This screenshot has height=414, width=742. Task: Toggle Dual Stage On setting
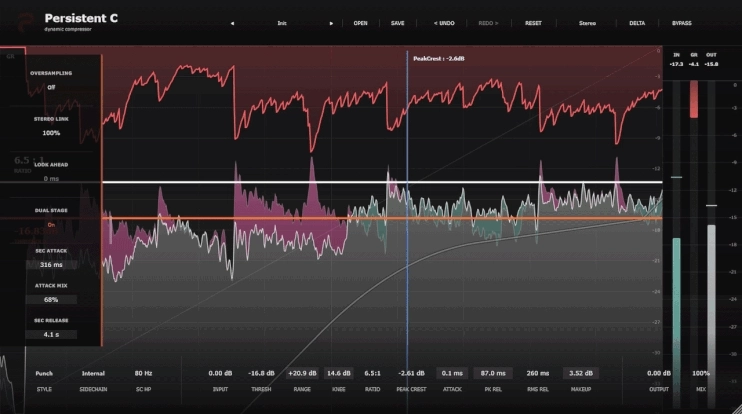pyautogui.click(x=51, y=225)
